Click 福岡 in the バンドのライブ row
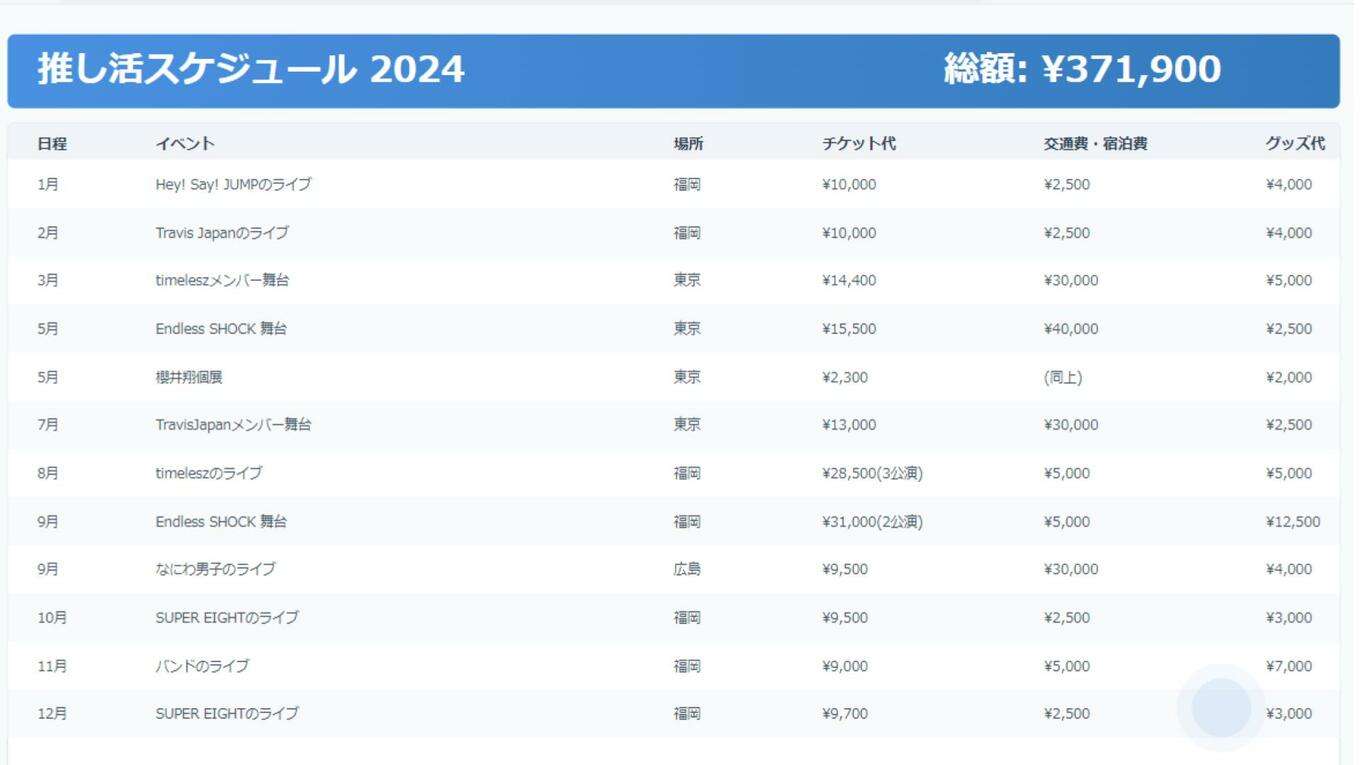The width and height of the screenshot is (1360, 765). (687, 666)
